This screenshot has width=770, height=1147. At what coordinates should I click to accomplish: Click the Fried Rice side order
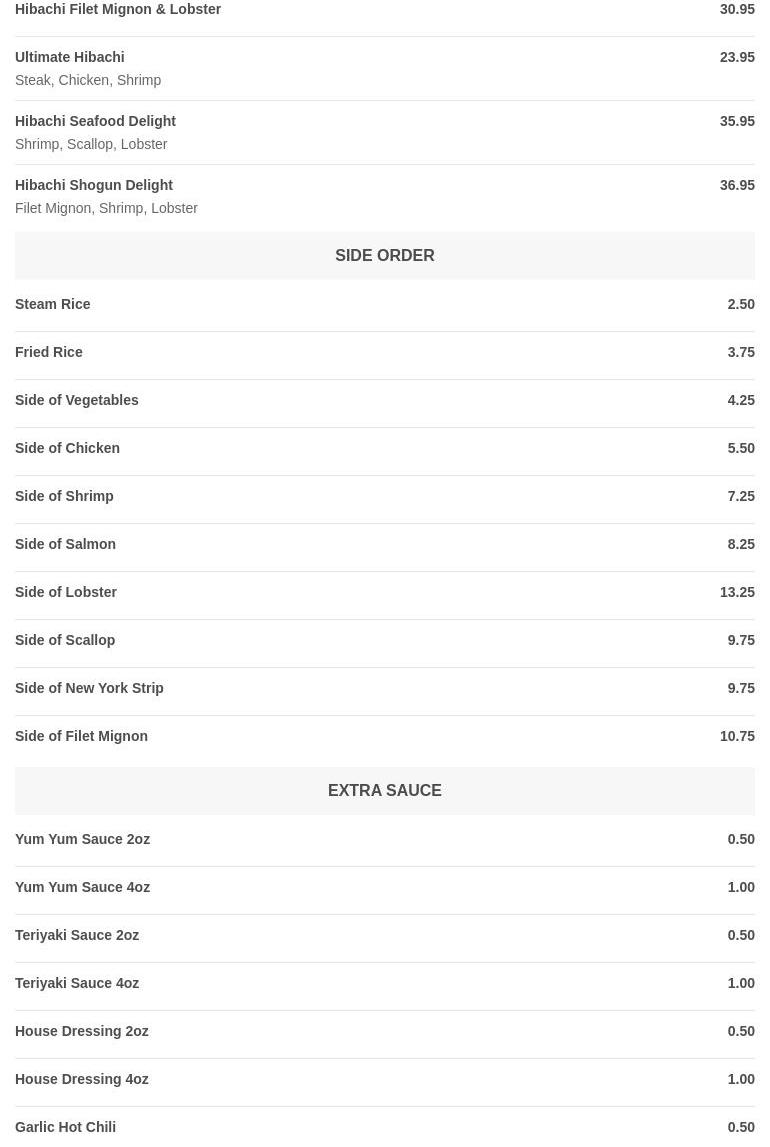point(49,353)
